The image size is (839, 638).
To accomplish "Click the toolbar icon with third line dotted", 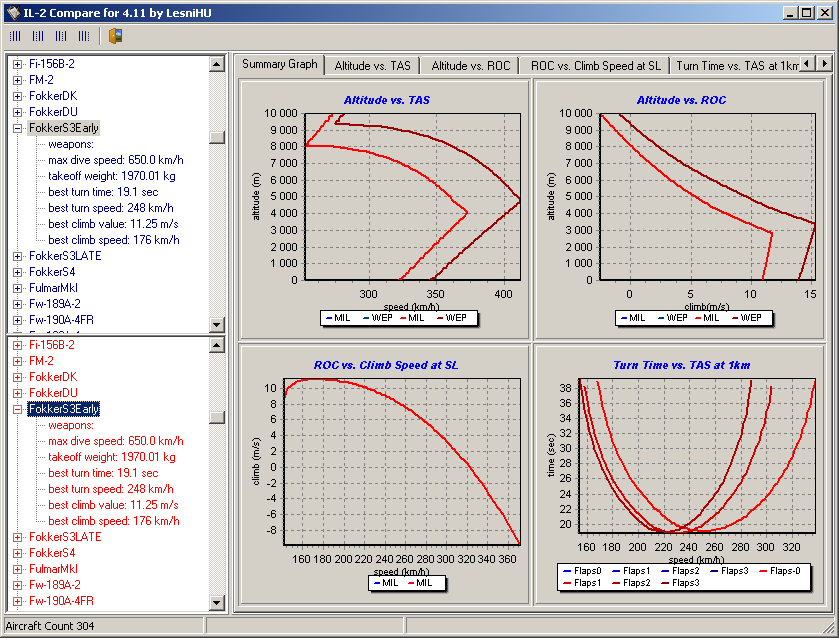I will (x=61, y=36).
